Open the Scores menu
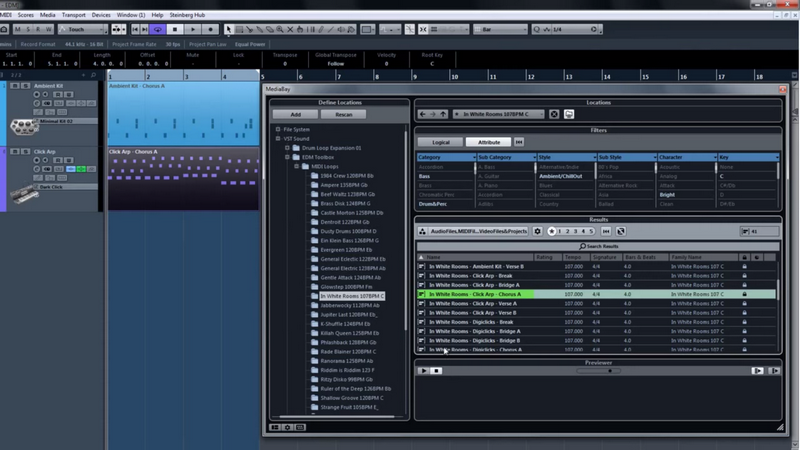Viewport: 800px width, 450px height. [26, 15]
